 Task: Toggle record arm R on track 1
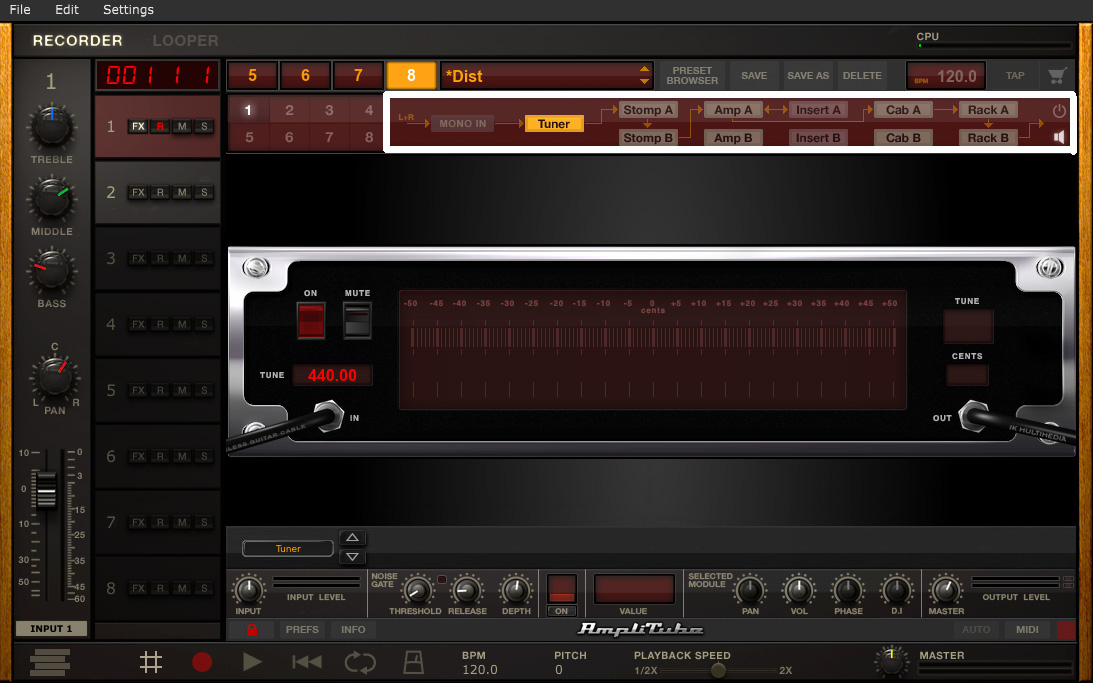(x=160, y=127)
